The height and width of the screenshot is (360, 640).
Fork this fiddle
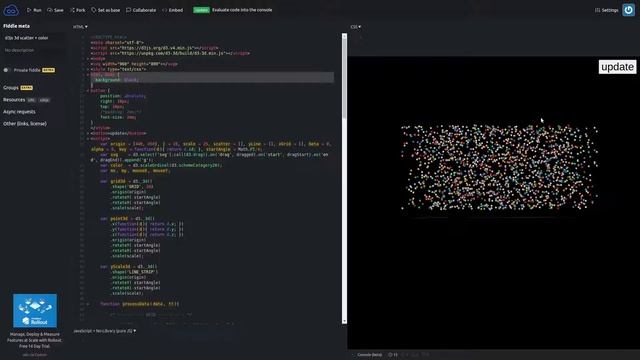[x=78, y=10]
